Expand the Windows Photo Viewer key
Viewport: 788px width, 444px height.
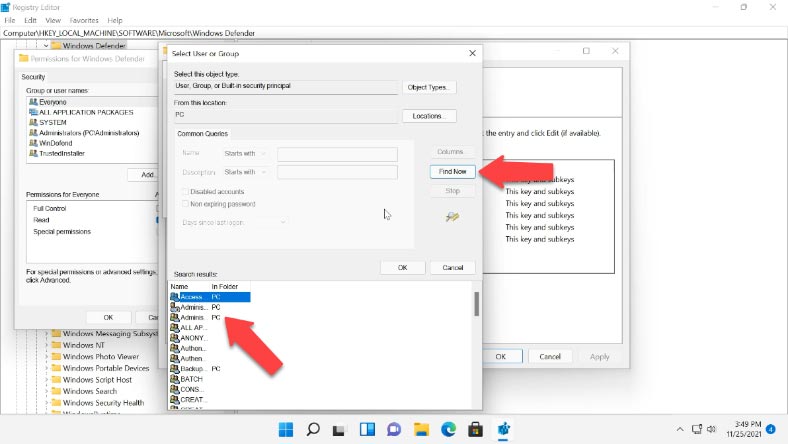coord(46,357)
